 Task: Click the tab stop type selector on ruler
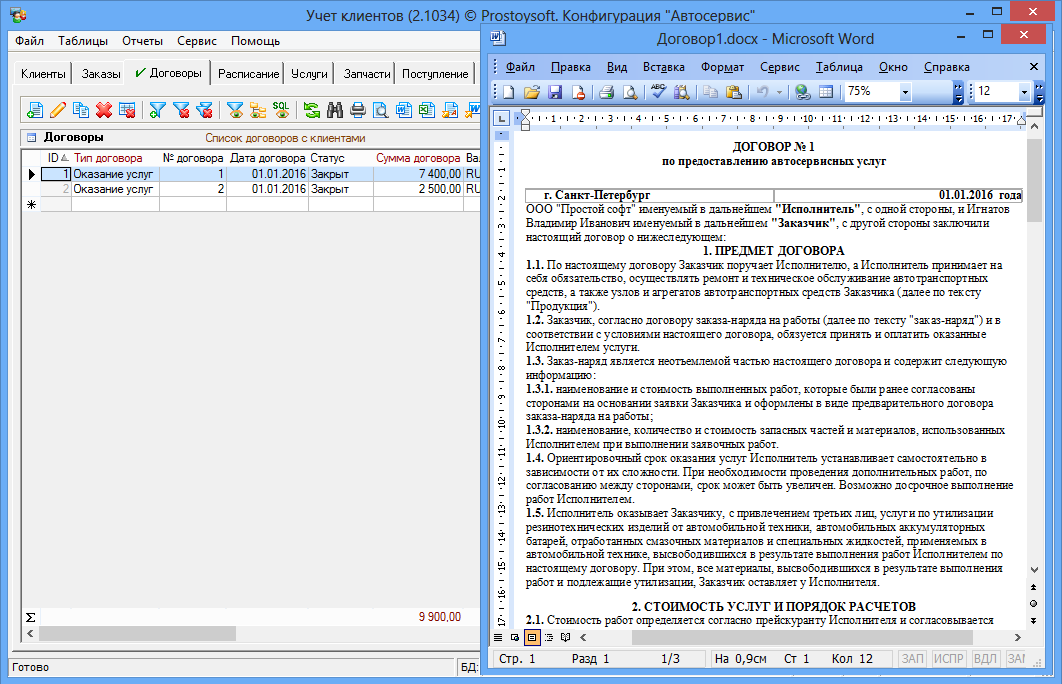[x=501, y=119]
